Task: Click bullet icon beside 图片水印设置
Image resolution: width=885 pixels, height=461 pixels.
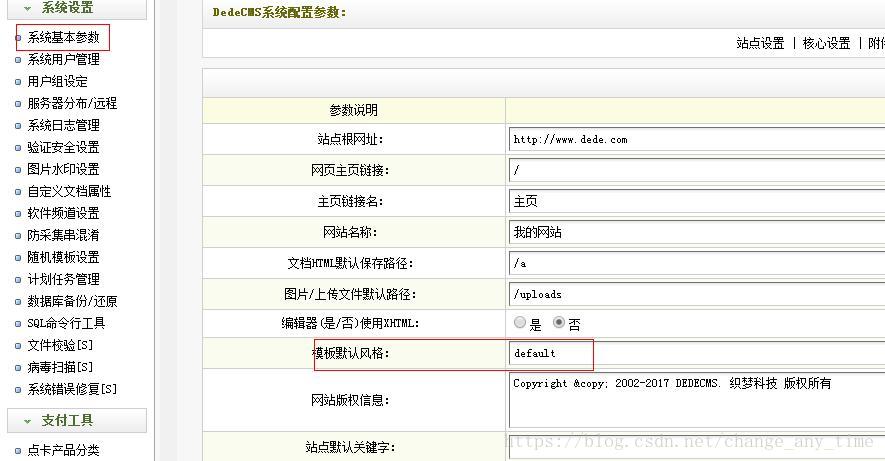Action: [x=18, y=170]
